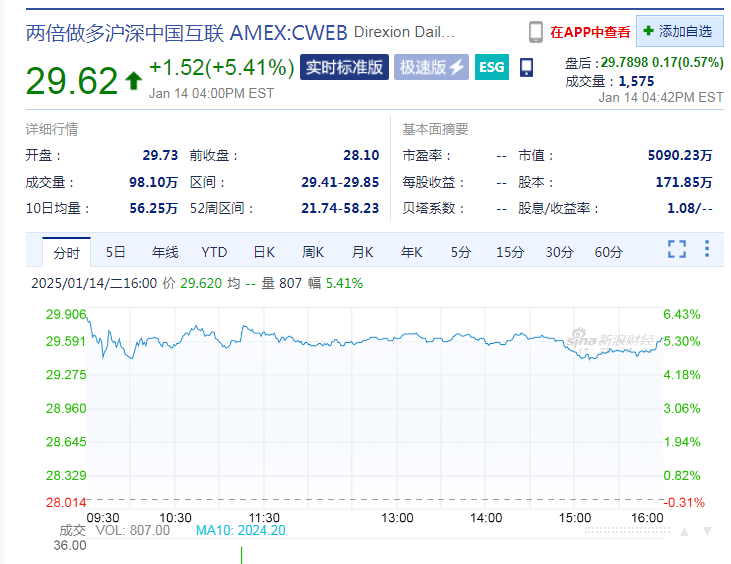The image size is (731, 564).
Task: Click 52-week range 21.74-58.23
Action: 340,208
